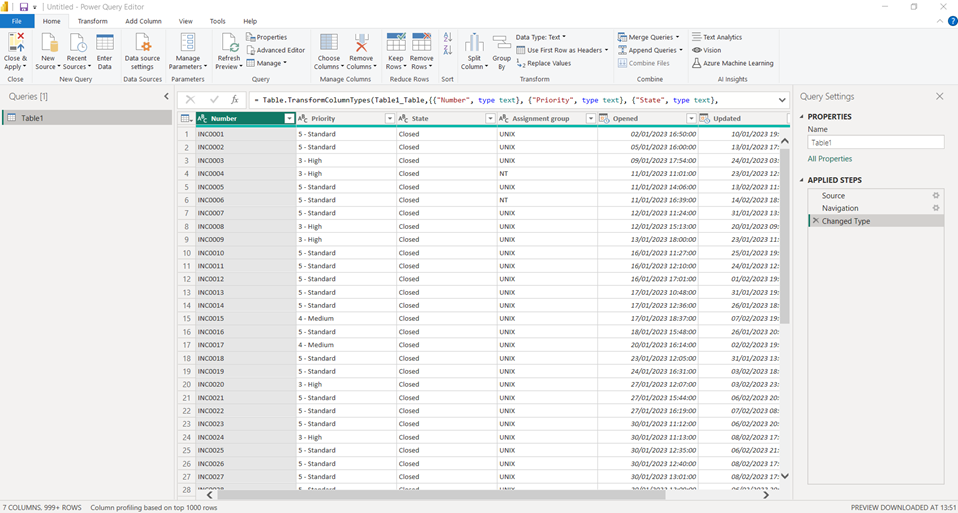Click the All Properties link
958x513 pixels.
pos(830,159)
